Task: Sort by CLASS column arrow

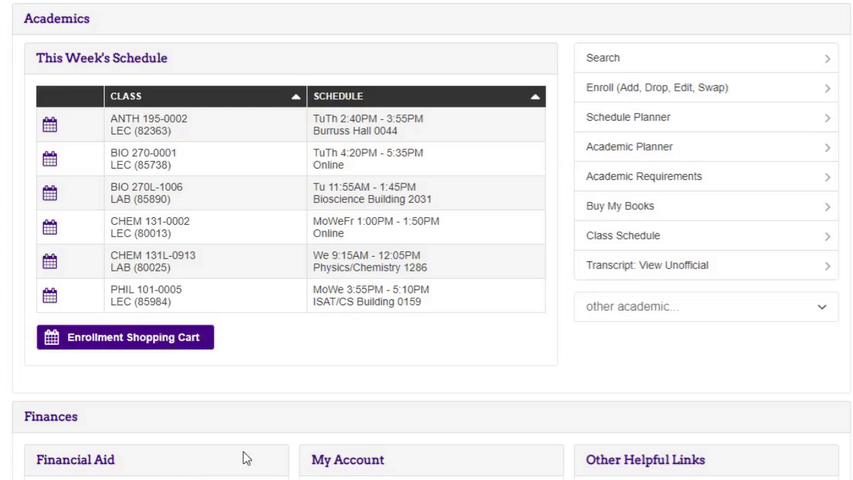Action: (296, 96)
